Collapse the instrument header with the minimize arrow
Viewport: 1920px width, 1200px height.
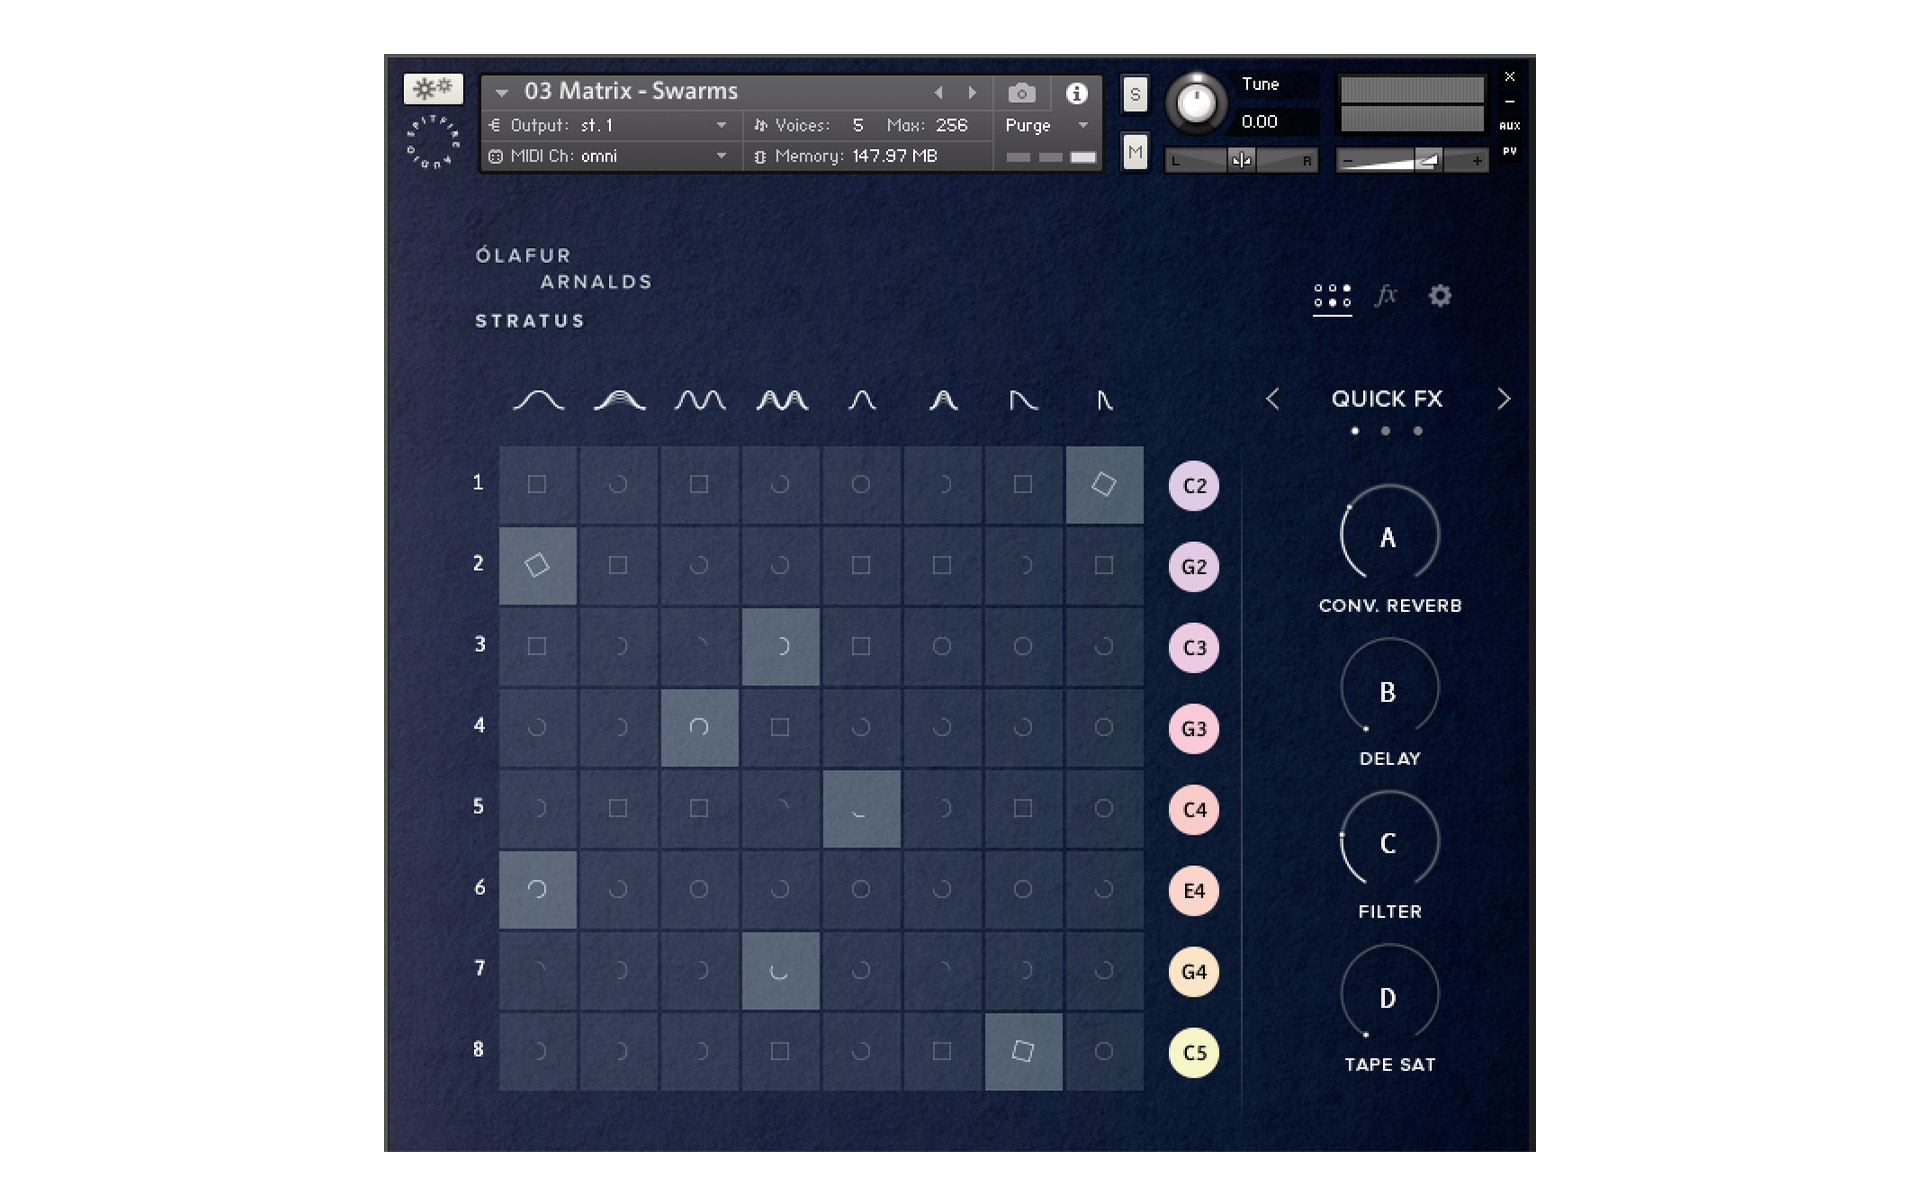(x=1509, y=100)
